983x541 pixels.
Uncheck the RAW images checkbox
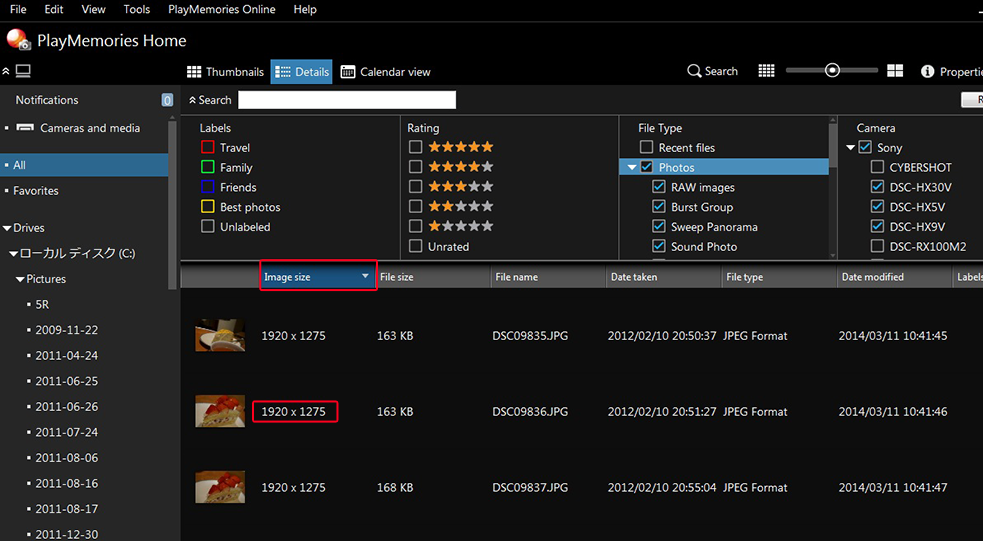tap(659, 187)
